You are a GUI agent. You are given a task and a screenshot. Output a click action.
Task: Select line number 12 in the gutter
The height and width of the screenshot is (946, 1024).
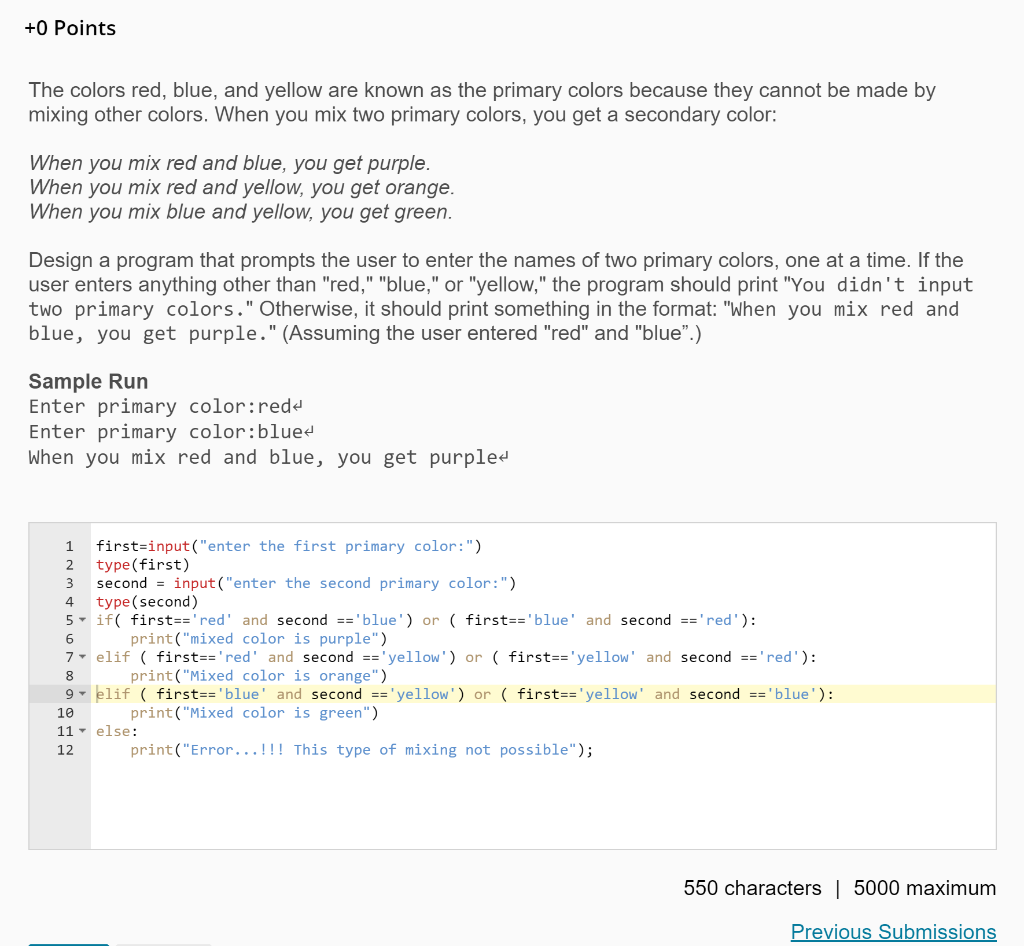[67, 750]
